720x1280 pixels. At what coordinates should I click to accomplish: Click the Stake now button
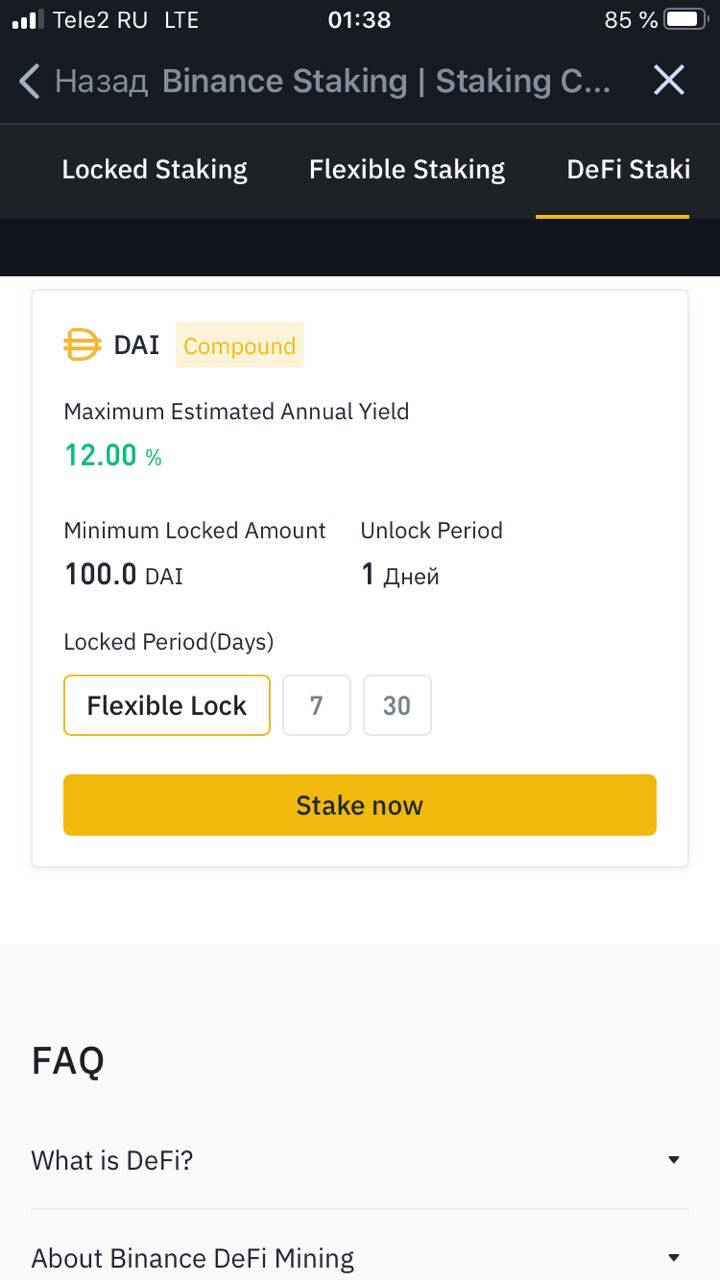point(360,805)
